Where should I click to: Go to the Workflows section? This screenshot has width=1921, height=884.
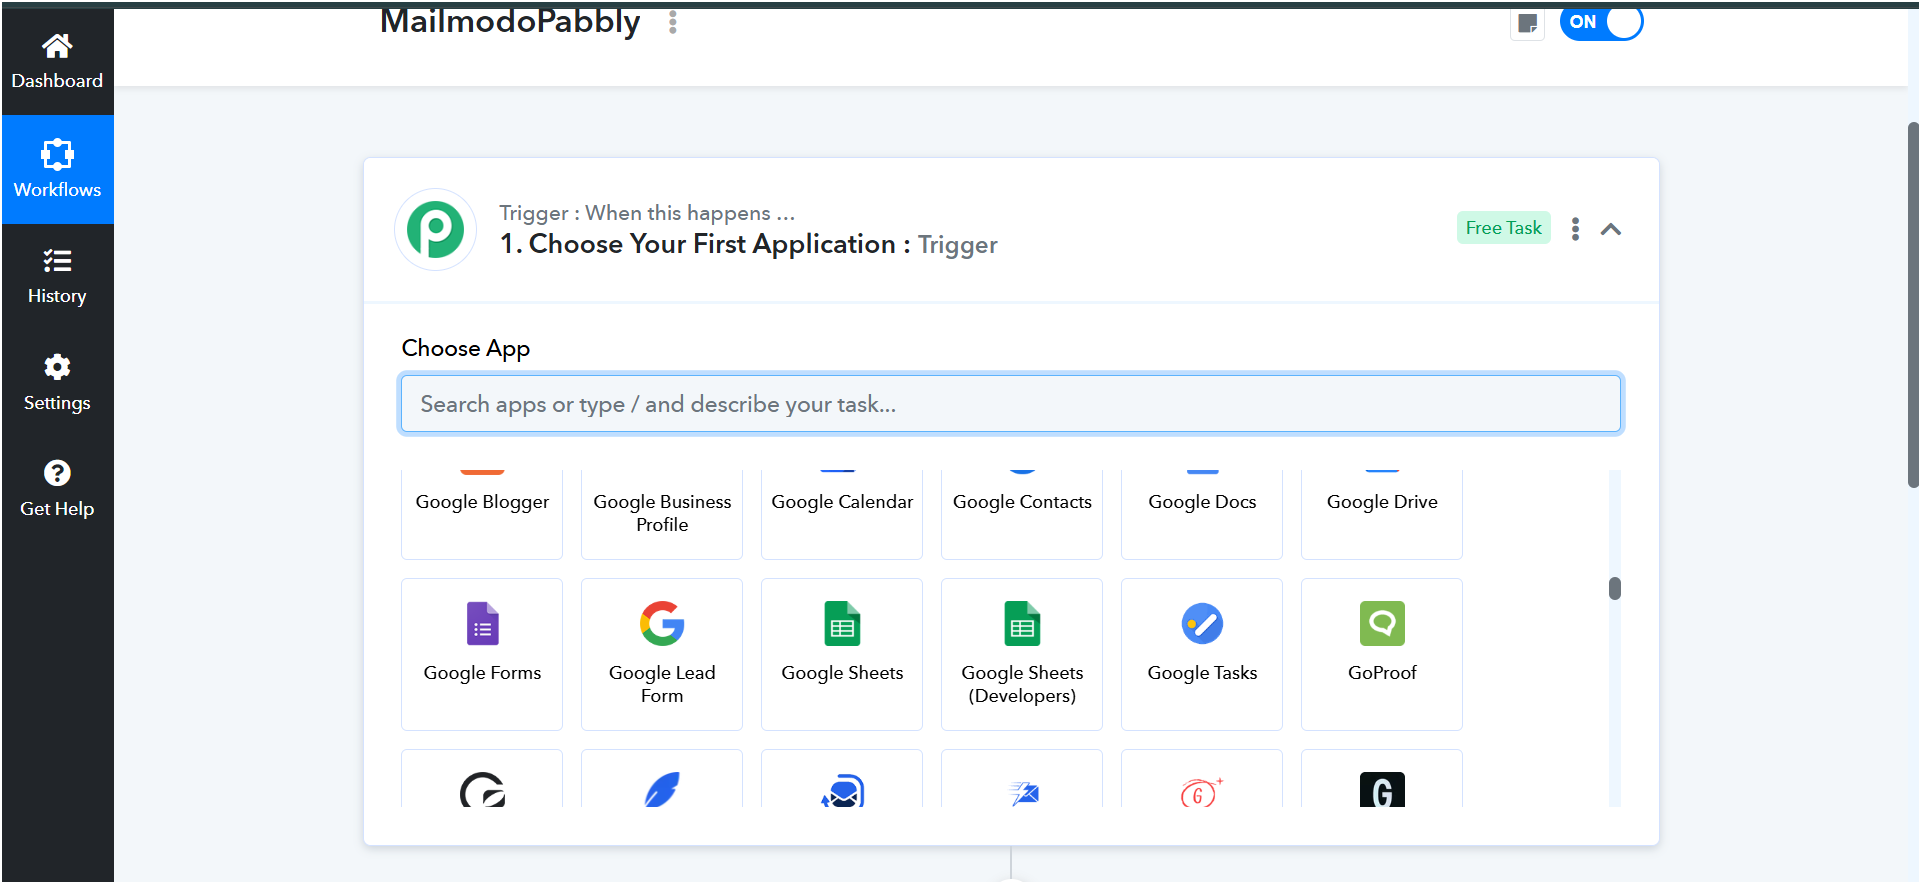coord(57,169)
